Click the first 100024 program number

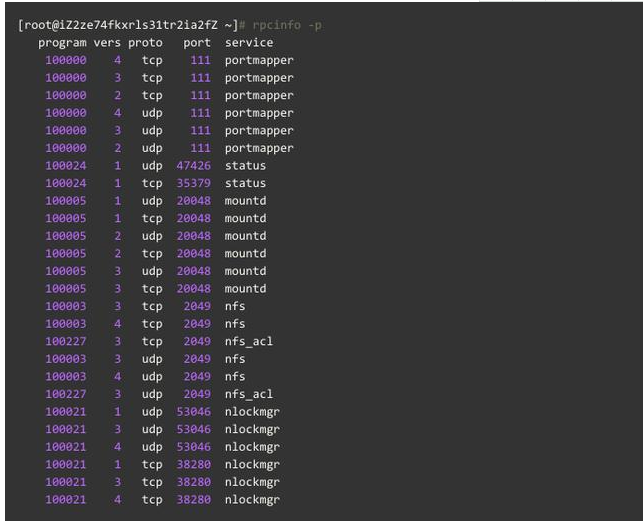[66, 166]
